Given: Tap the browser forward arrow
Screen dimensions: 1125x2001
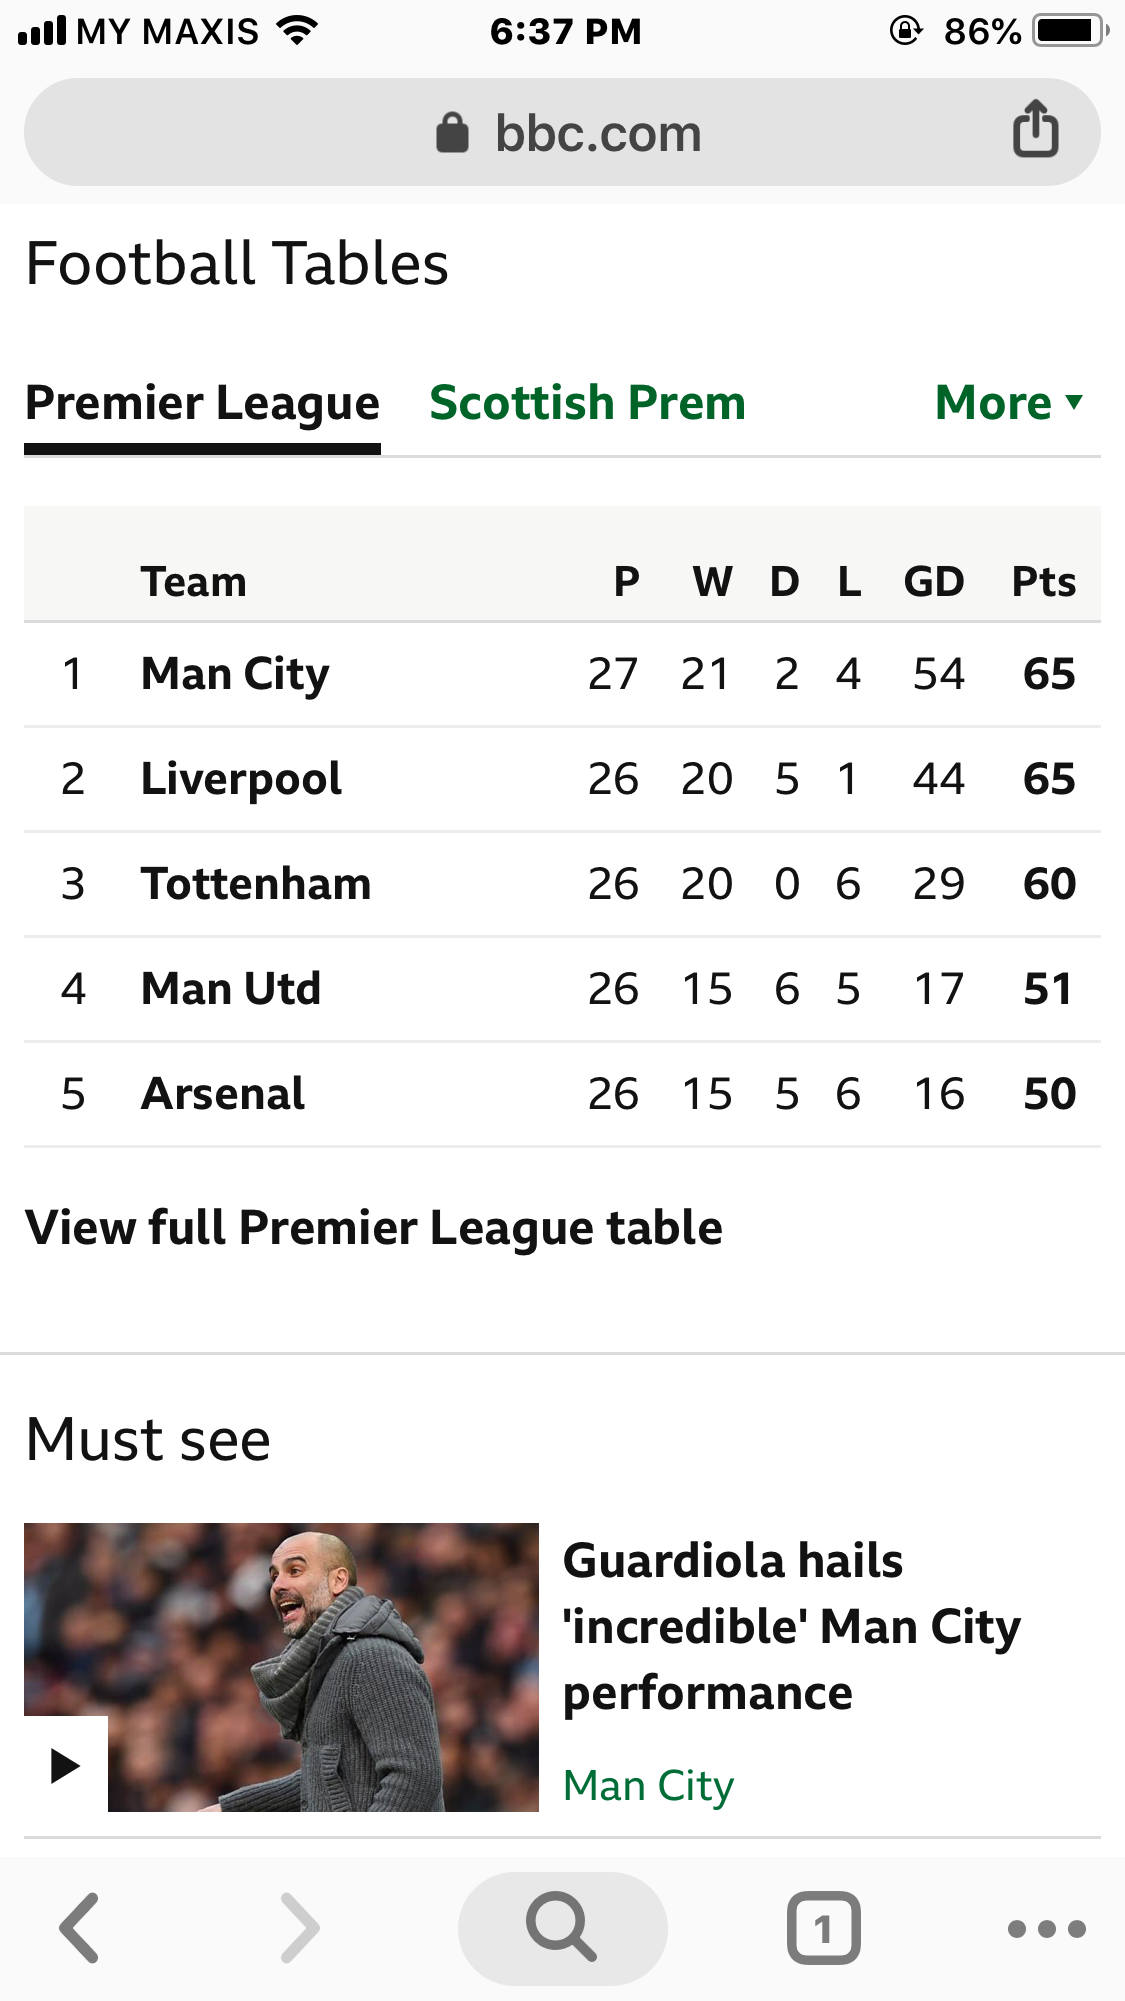Looking at the screenshot, I should (300, 1927).
